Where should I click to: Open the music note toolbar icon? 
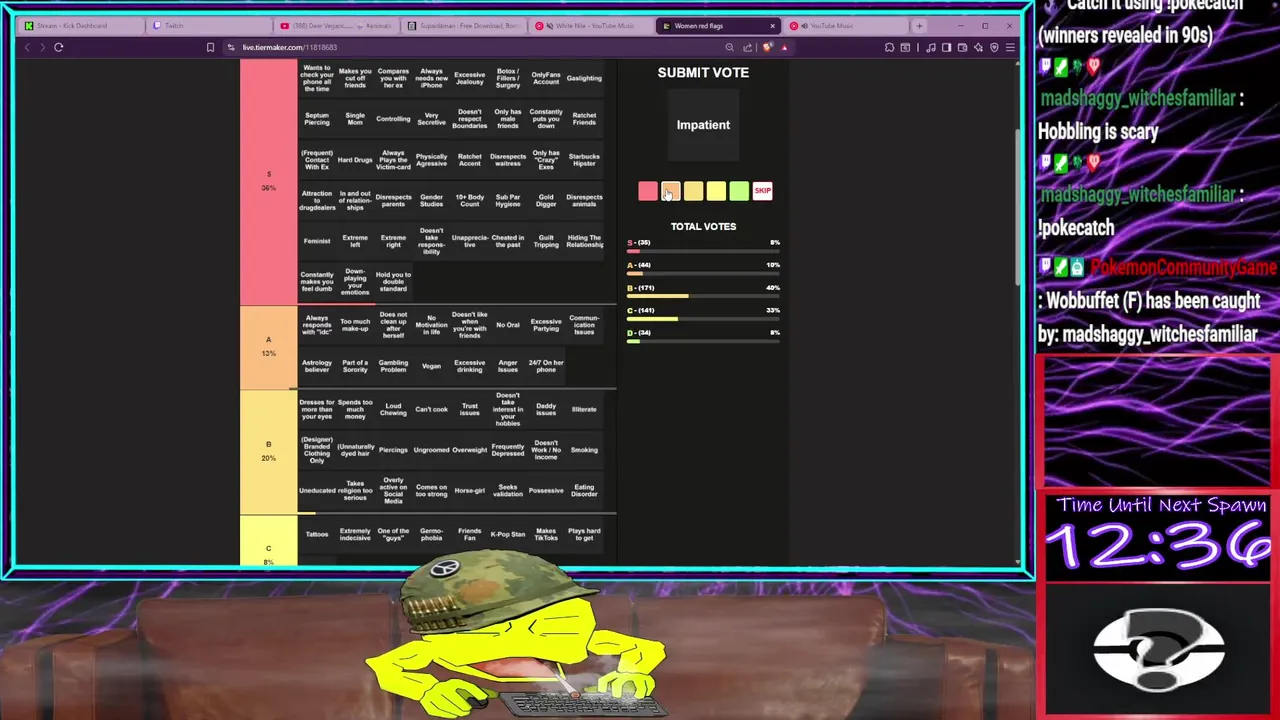[x=933, y=47]
